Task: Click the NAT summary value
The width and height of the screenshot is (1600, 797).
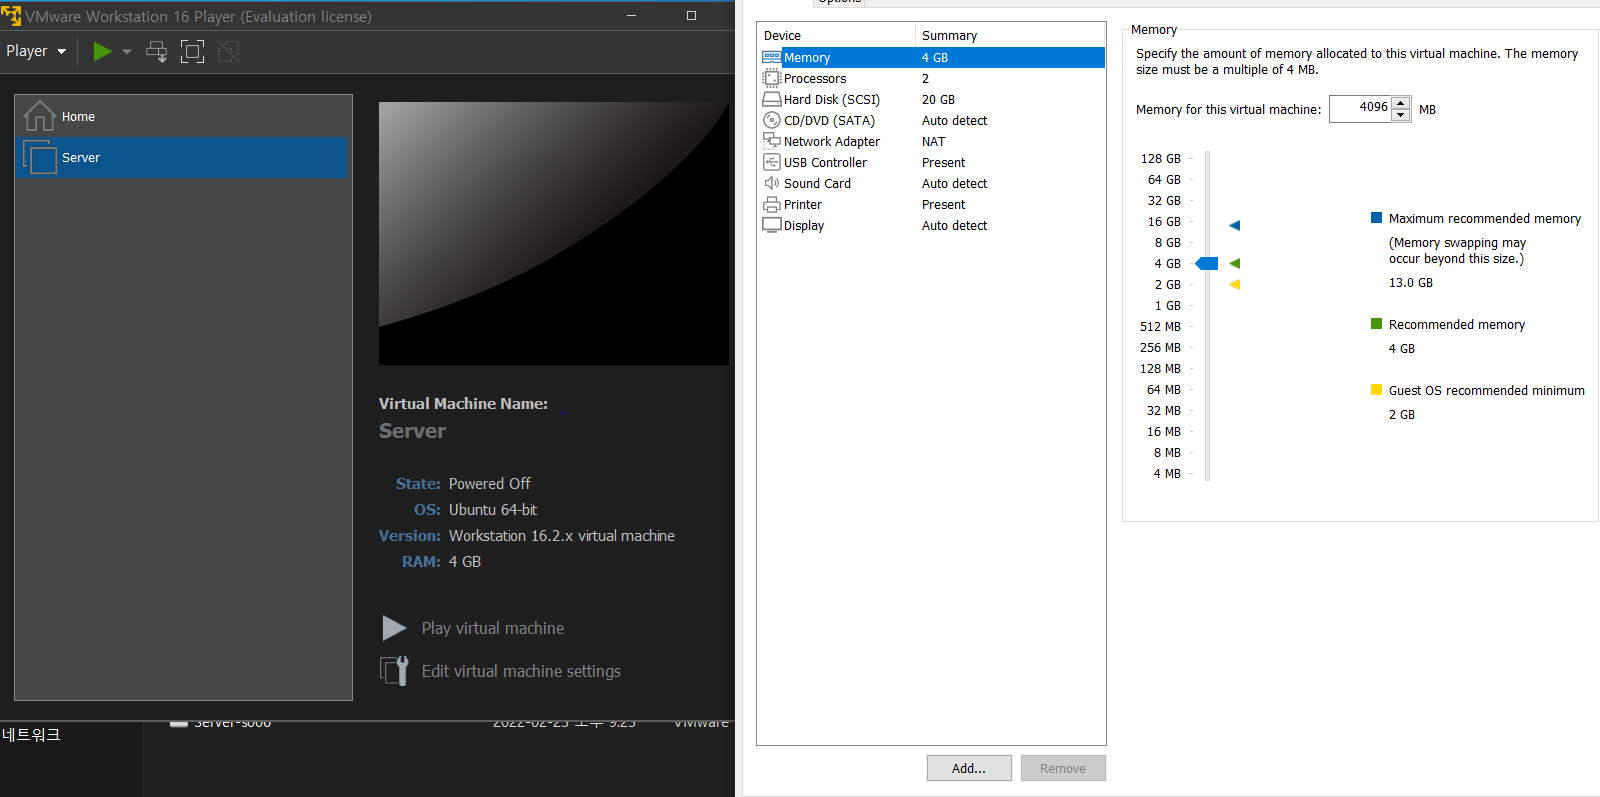Action: [933, 142]
